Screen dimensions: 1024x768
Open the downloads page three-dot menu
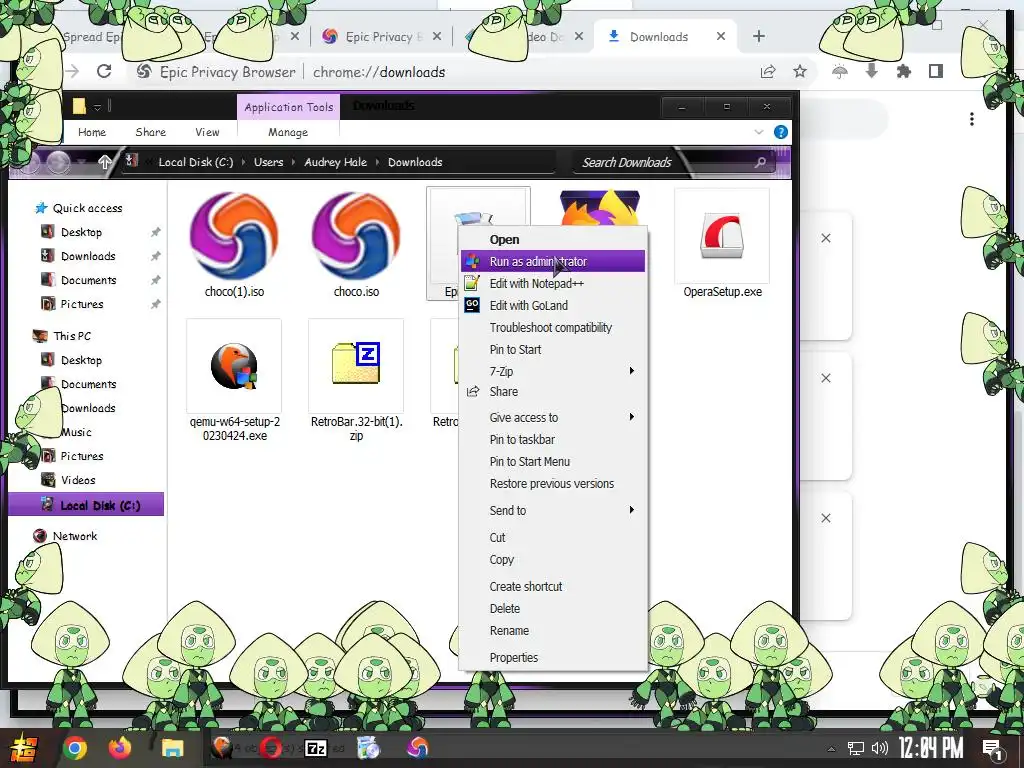972,119
